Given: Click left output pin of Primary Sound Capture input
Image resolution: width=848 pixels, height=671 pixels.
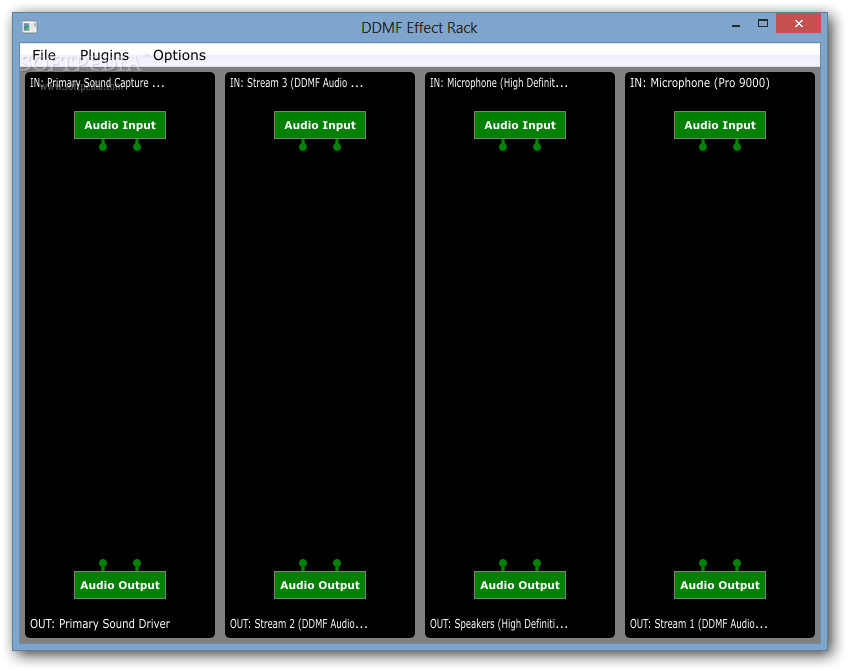Looking at the screenshot, I should pos(103,146).
